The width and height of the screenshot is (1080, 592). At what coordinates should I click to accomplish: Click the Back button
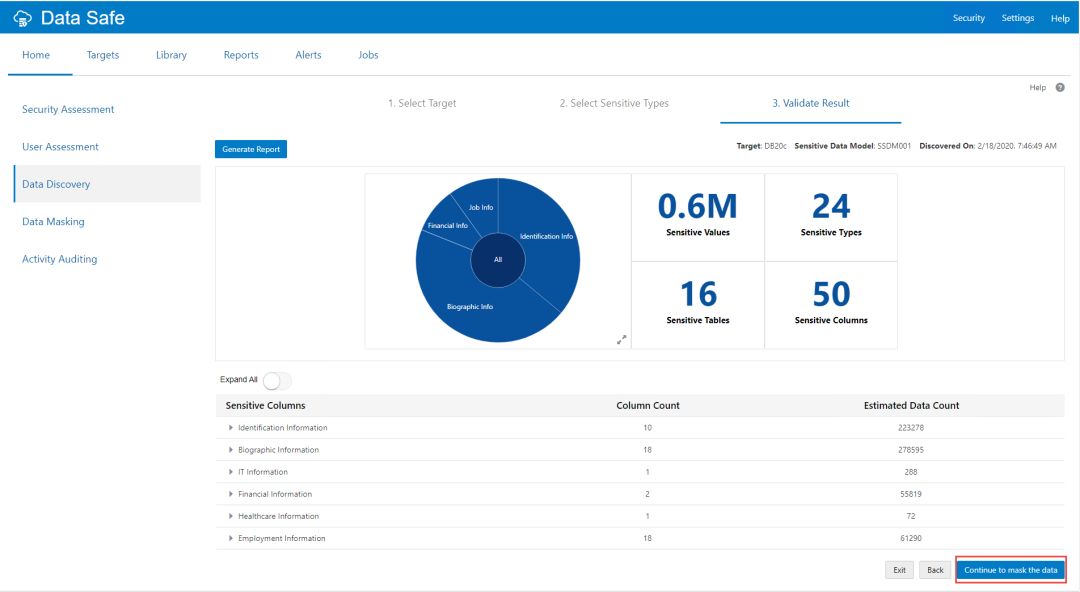(x=935, y=570)
